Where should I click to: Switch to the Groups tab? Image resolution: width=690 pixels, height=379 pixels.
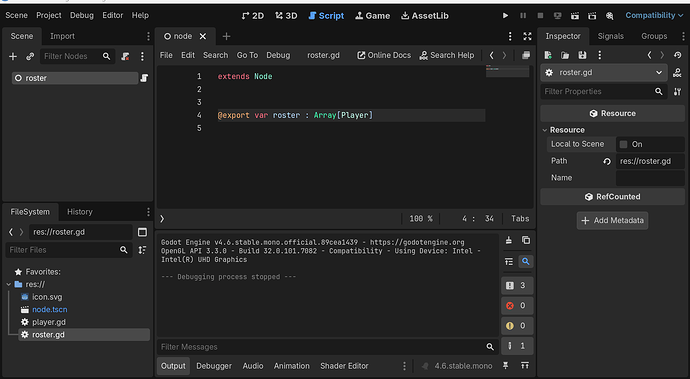tap(654, 36)
